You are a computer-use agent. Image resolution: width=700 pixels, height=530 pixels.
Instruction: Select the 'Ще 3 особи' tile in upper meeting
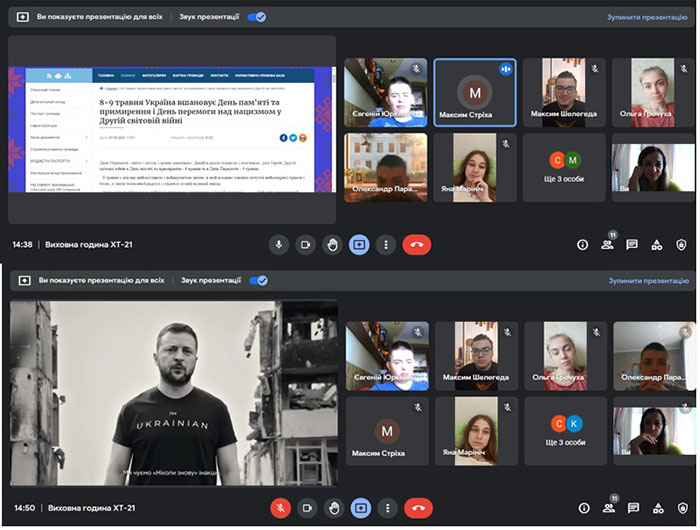pyautogui.click(x=564, y=167)
